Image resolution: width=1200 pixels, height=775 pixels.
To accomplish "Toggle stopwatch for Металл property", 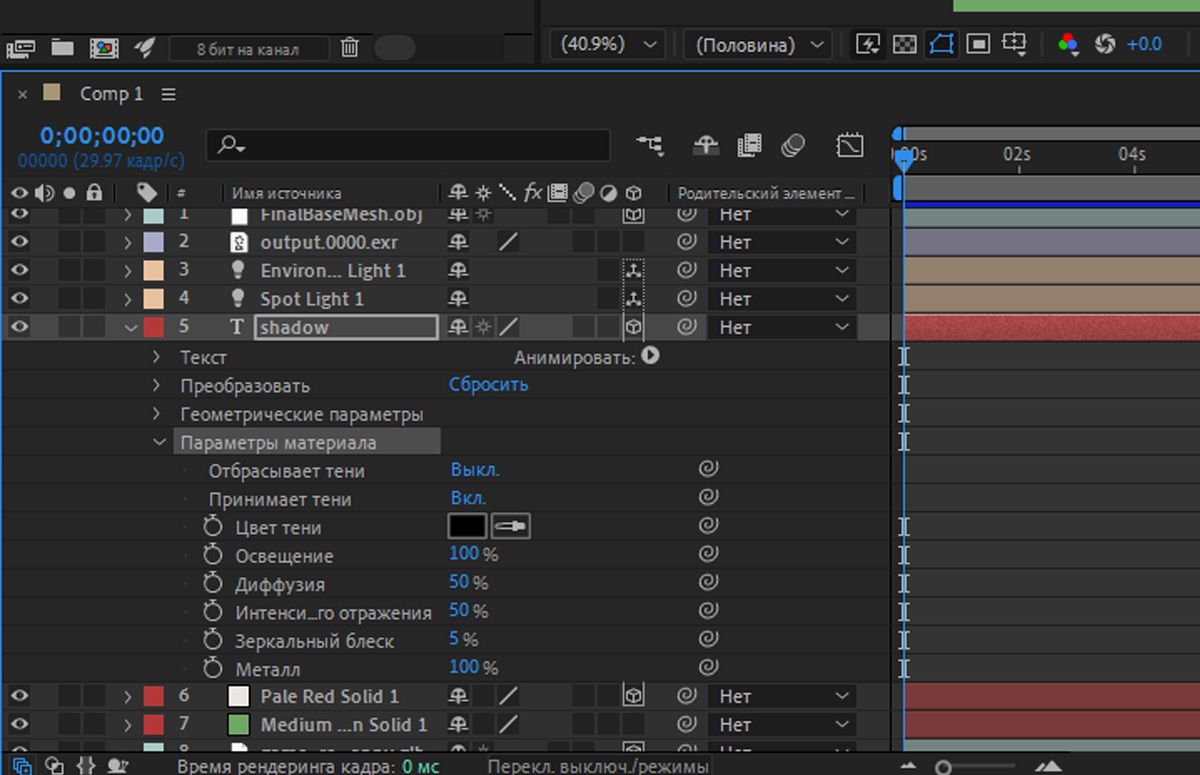I will 213,668.
